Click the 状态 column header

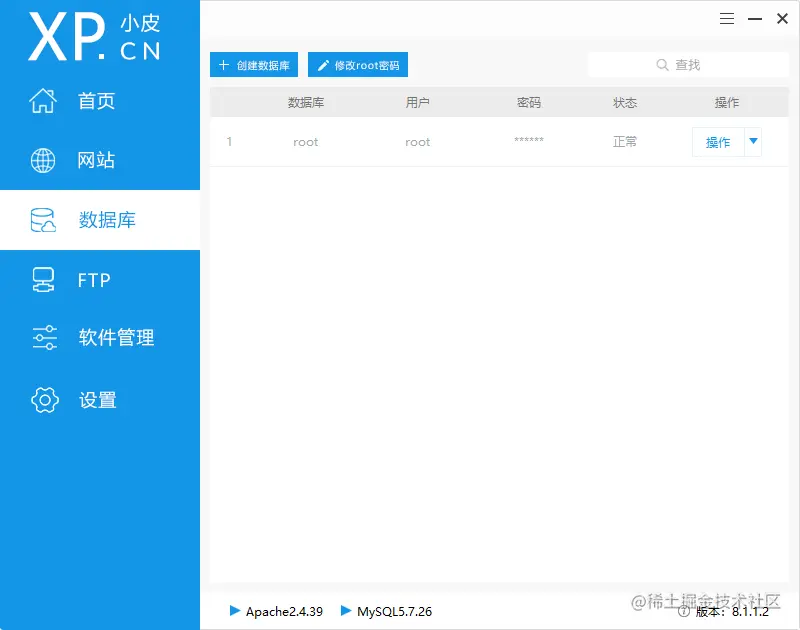(x=625, y=103)
